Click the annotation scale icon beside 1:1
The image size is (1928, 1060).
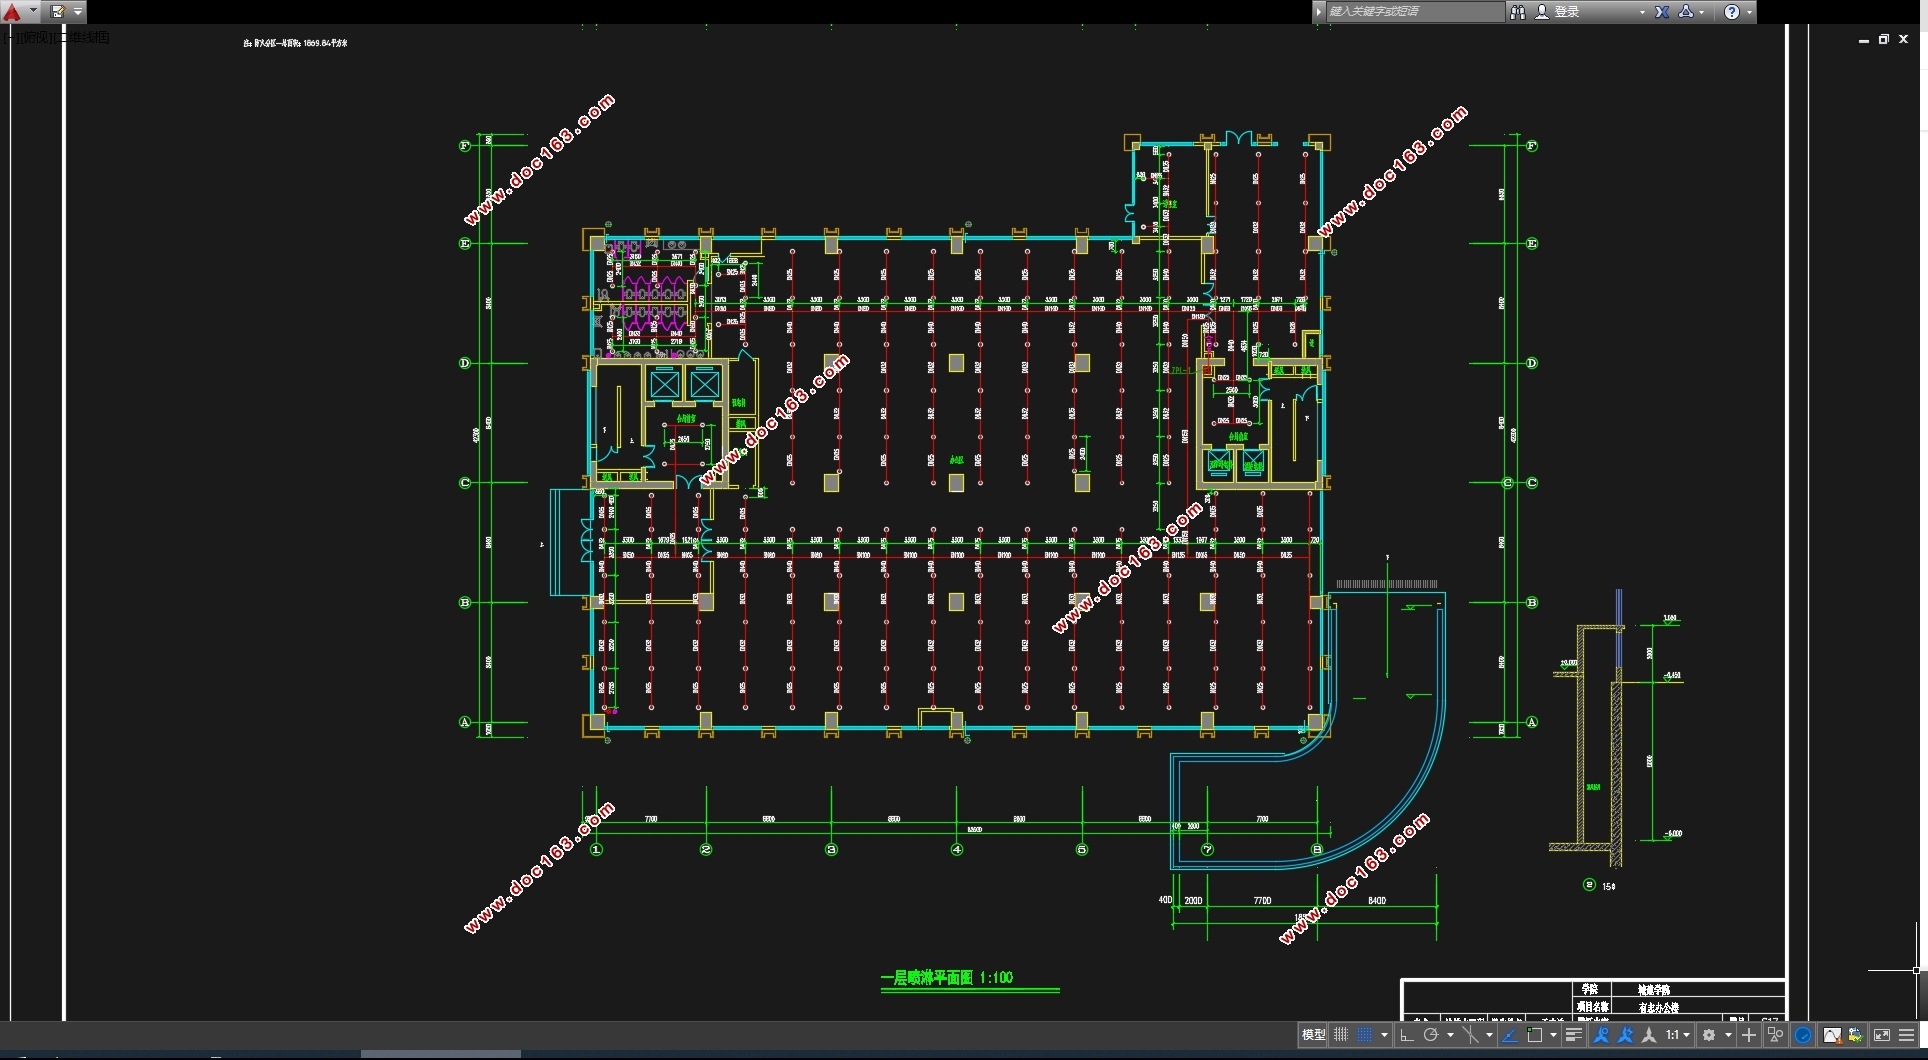click(x=1649, y=1035)
